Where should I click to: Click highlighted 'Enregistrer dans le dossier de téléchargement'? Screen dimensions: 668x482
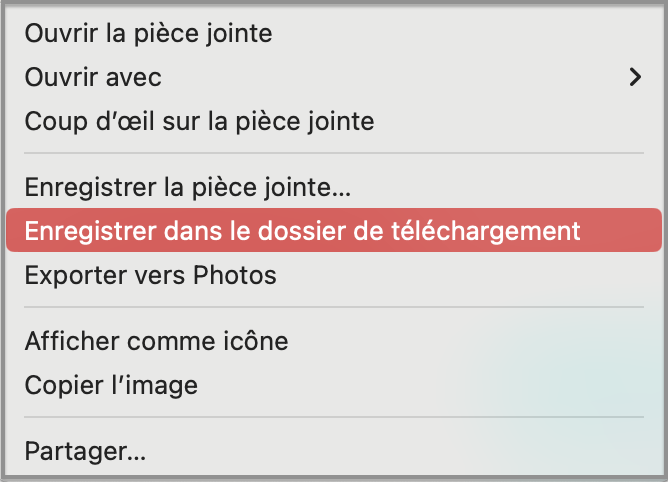pyautogui.click(x=302, y=231)
